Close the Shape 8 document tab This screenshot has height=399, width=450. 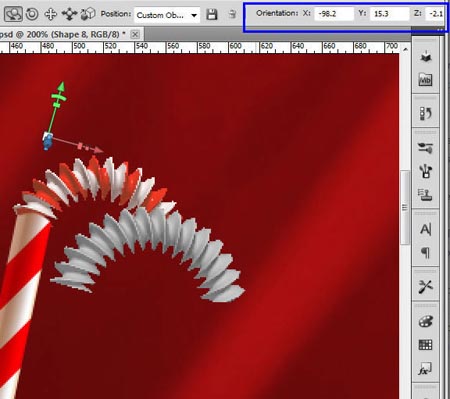click(135, 34)
